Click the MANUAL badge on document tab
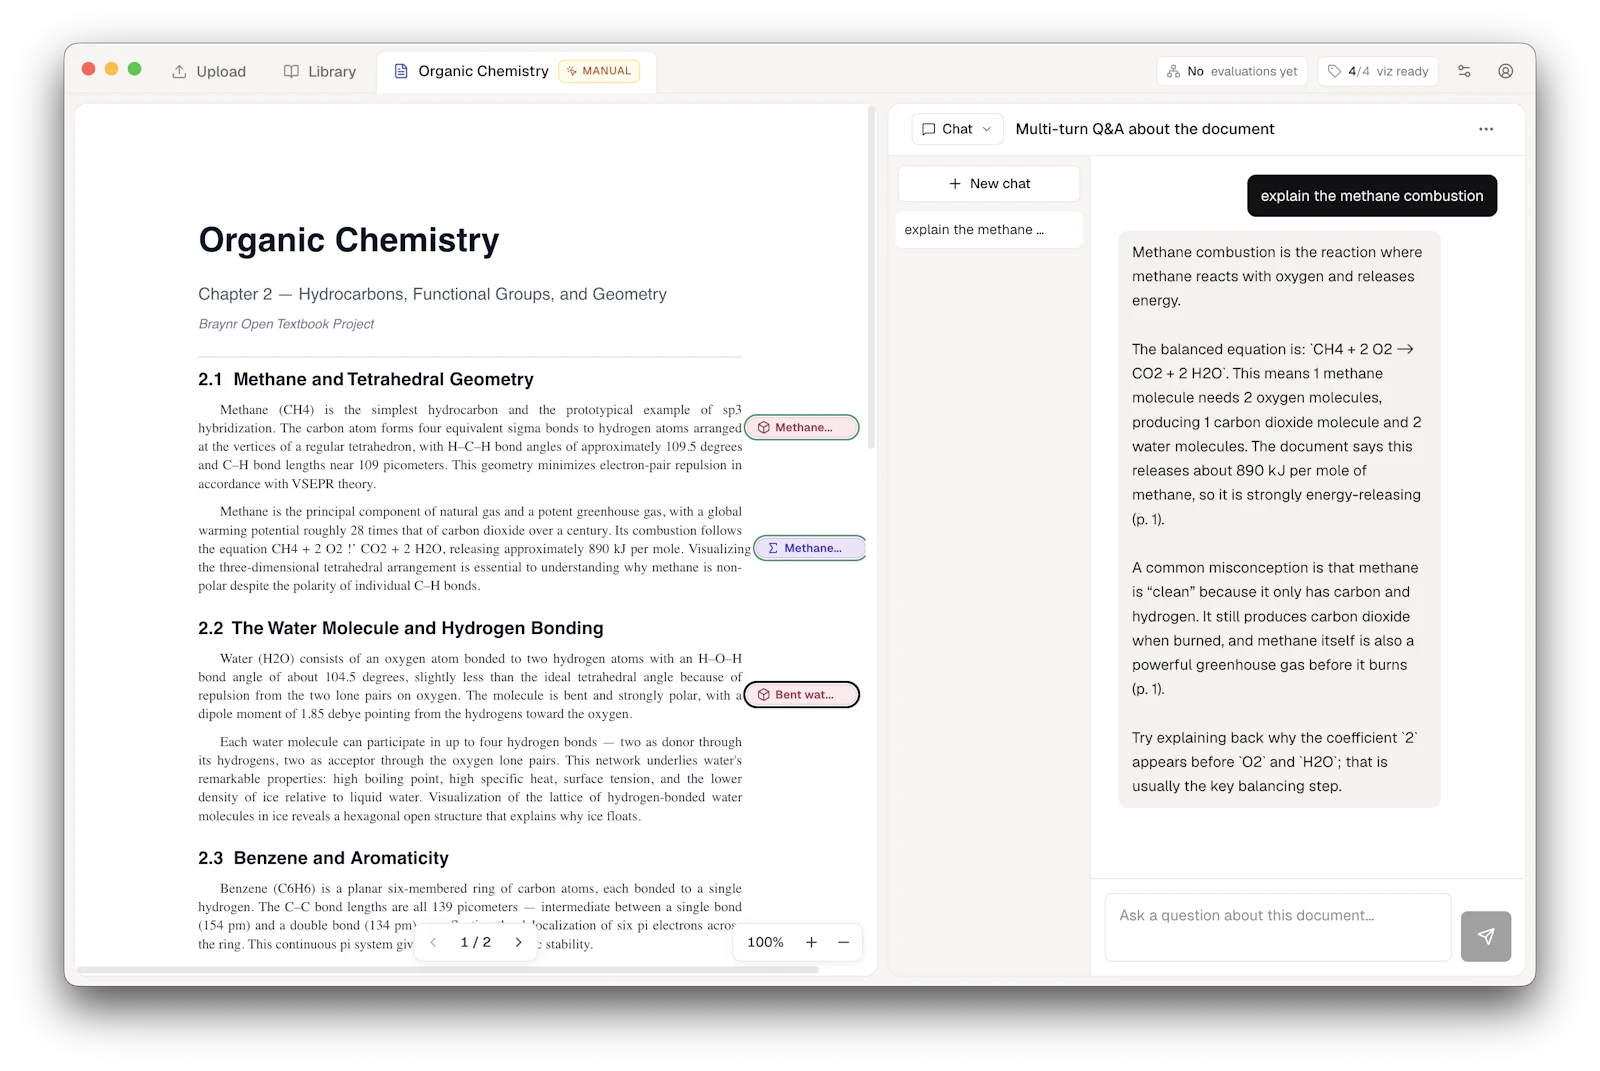The width and height of the screenshot is (1600, 1071). point(599,71)
